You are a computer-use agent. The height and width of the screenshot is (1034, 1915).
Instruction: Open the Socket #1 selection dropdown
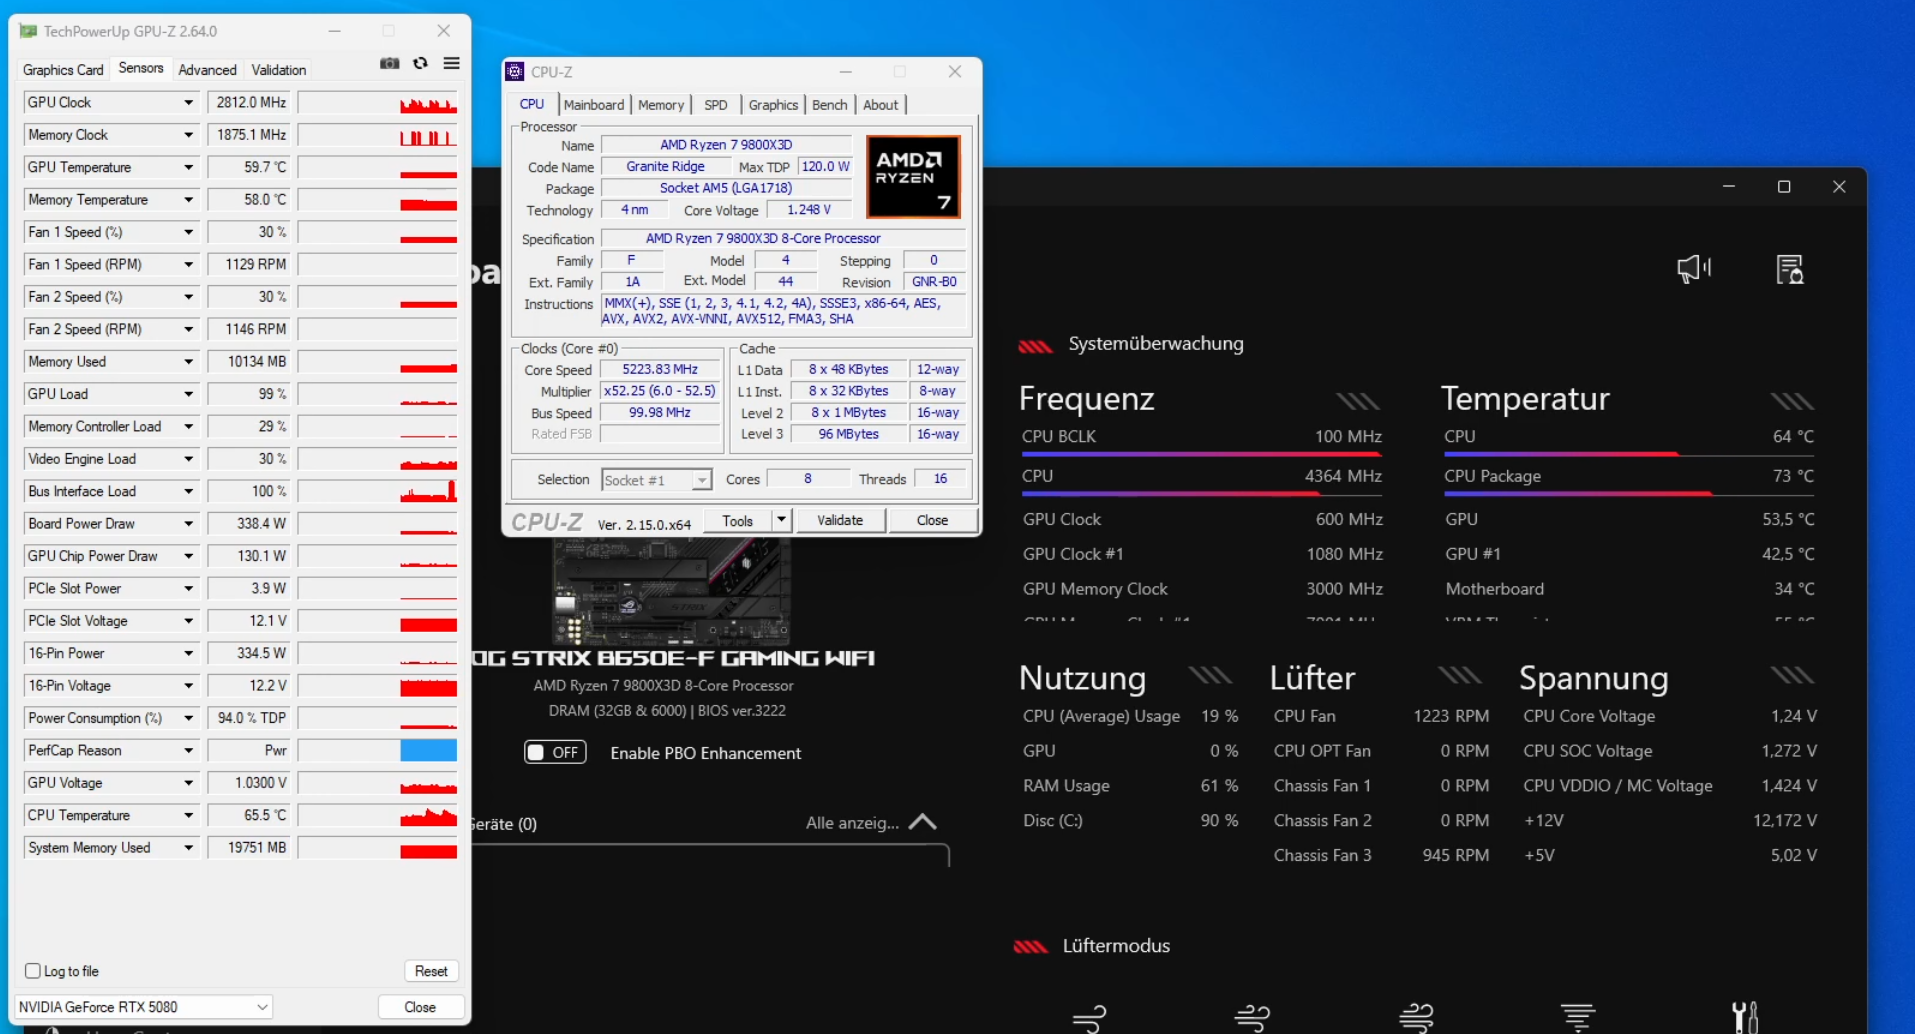656,480
